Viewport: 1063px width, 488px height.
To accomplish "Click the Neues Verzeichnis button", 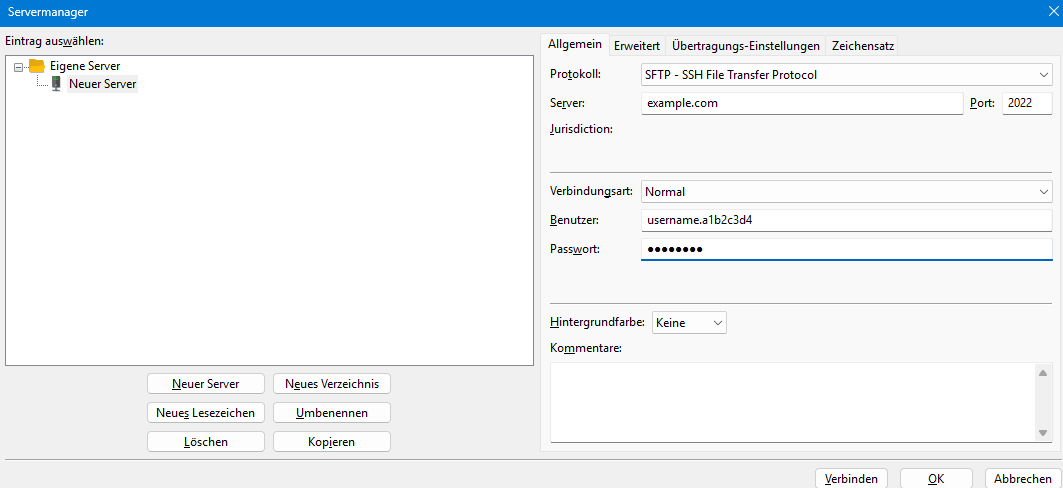I will click(x=332, y=384).
